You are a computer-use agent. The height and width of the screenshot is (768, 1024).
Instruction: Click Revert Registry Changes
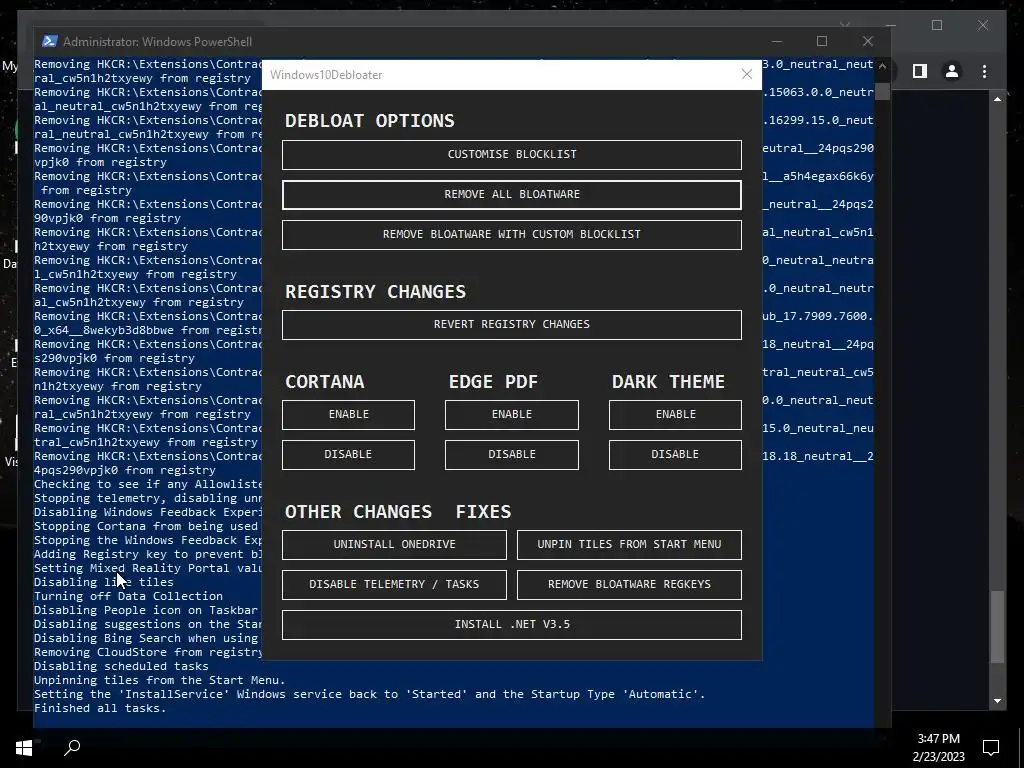(511, 325)
